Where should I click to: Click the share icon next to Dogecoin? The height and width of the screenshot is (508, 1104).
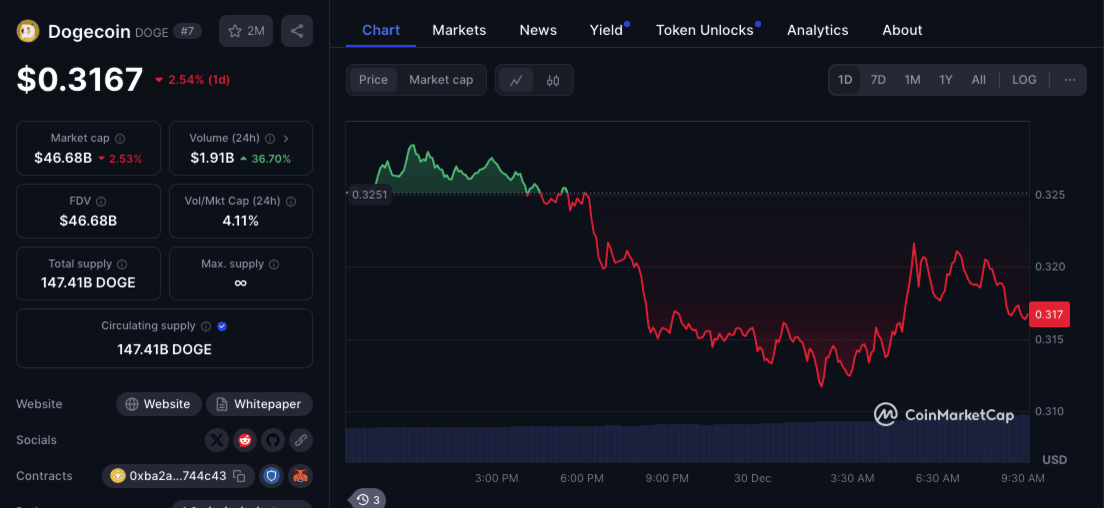click(x=297, y=31)
